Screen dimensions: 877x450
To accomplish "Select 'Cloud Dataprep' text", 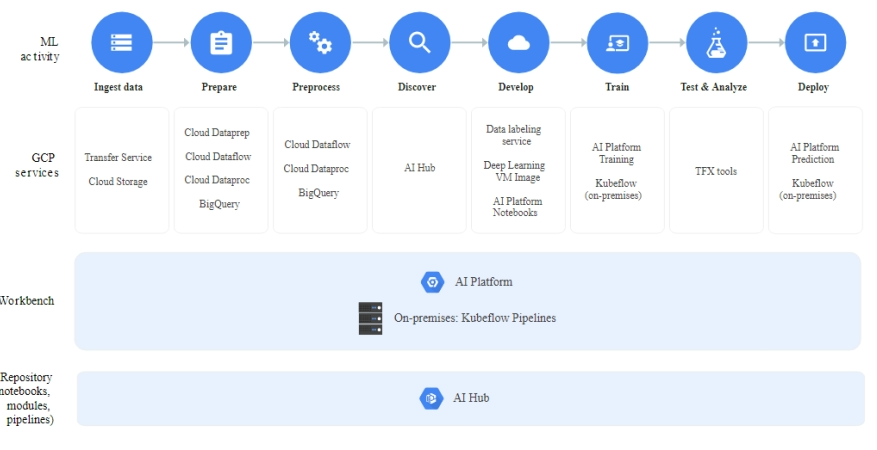I will 217,132.
